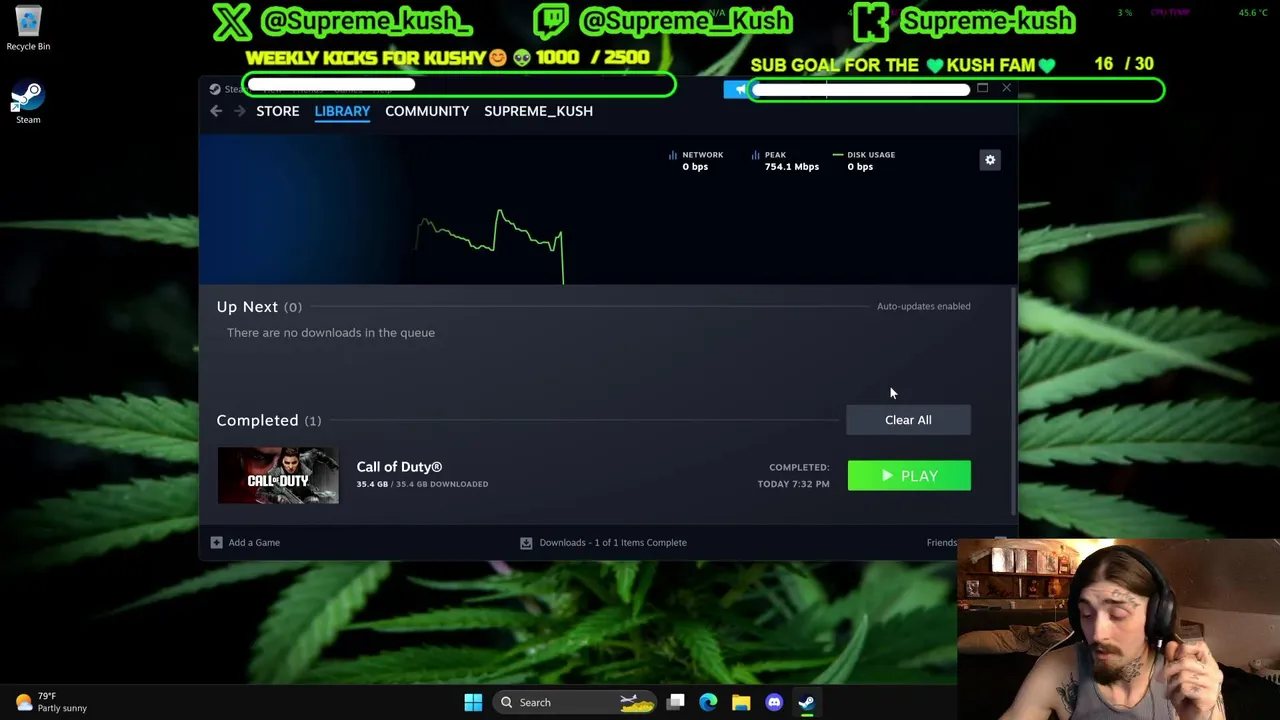Switch to the STORE tab
Image resolution: width=1280 pixels, height=720 pixels.
click(278, 111)
